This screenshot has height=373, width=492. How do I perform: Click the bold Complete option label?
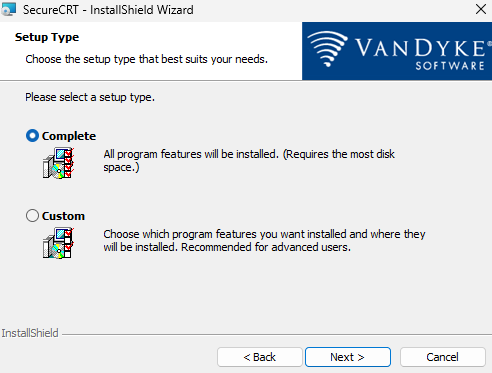69,136
